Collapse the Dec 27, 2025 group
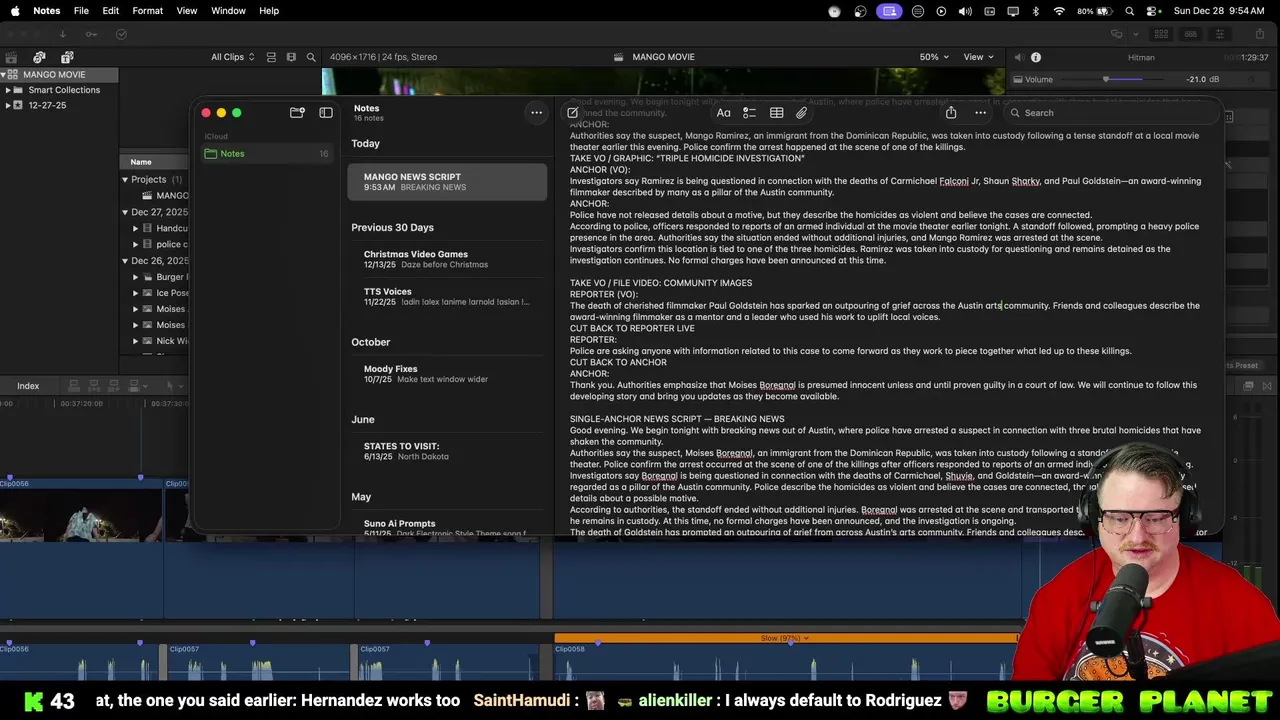 (125, 212)
